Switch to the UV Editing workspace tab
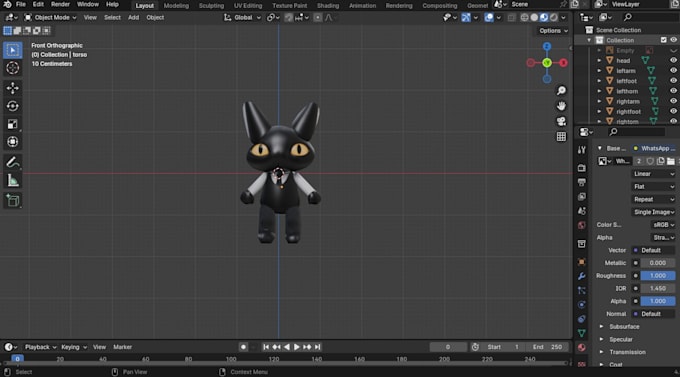The width and height of the screenshot is (680, 377). [x=248, y=6]
